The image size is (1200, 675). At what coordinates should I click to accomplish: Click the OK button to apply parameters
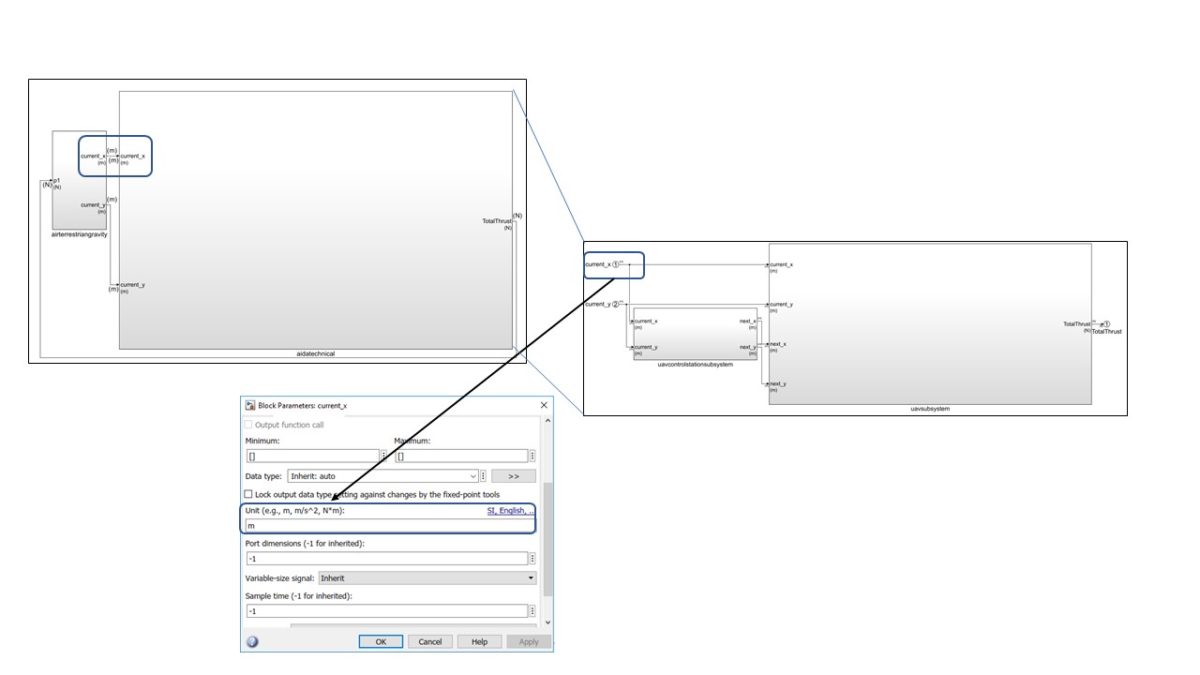[x=380, y=641]
